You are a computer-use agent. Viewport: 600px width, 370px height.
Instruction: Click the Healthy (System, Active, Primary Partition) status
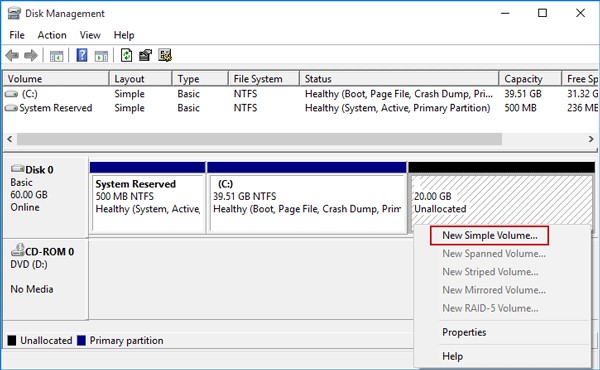[397, 108]
